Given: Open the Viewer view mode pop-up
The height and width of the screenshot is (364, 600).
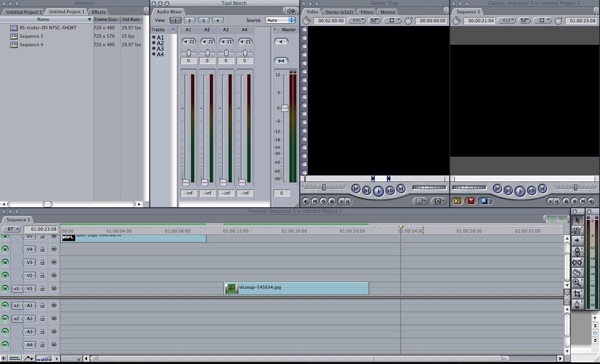Looking at the screenshot, I should coord(392,20).
